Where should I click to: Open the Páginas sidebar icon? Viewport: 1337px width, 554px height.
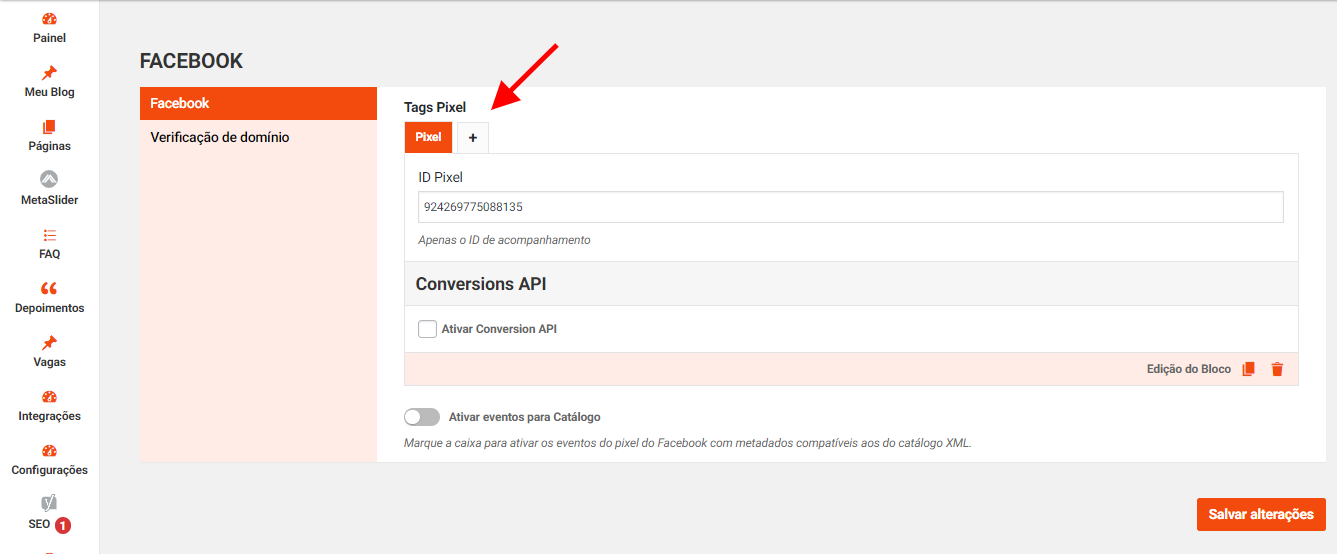coord(49,127)
